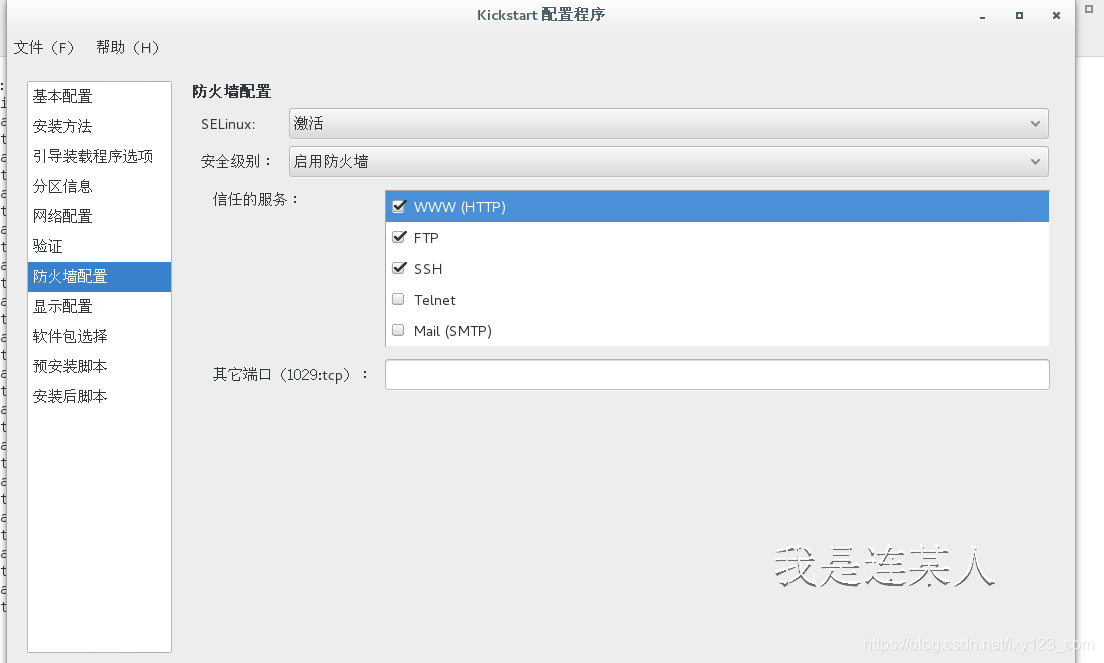This screenshot has height=663, width=1104.
Task: Enable the Telnet trusted service
Action: (398, 299)
